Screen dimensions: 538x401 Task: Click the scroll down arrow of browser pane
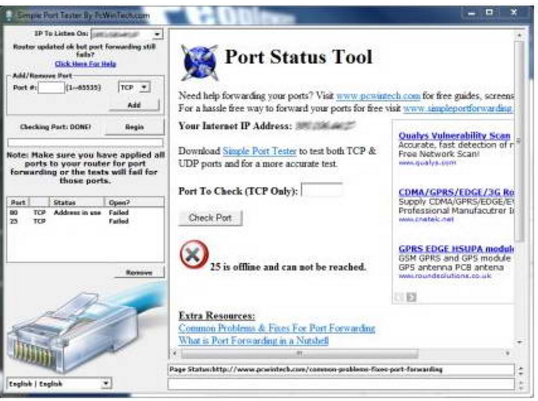tap(519, 342)
